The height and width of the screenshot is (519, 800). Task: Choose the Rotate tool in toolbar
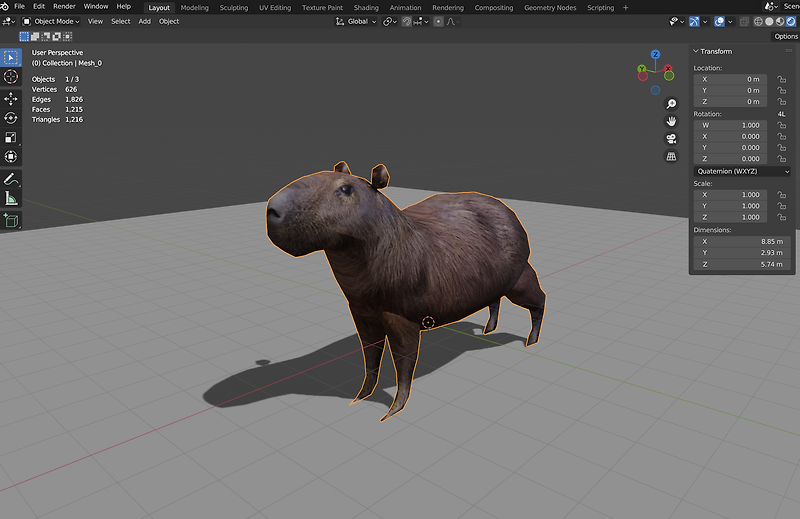[11, 118]
